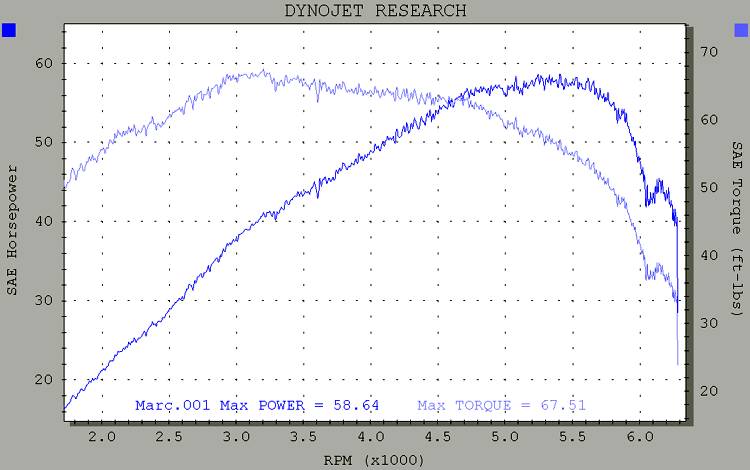Click the DYNOJET RESEARCH chart title

coord(375,11)
